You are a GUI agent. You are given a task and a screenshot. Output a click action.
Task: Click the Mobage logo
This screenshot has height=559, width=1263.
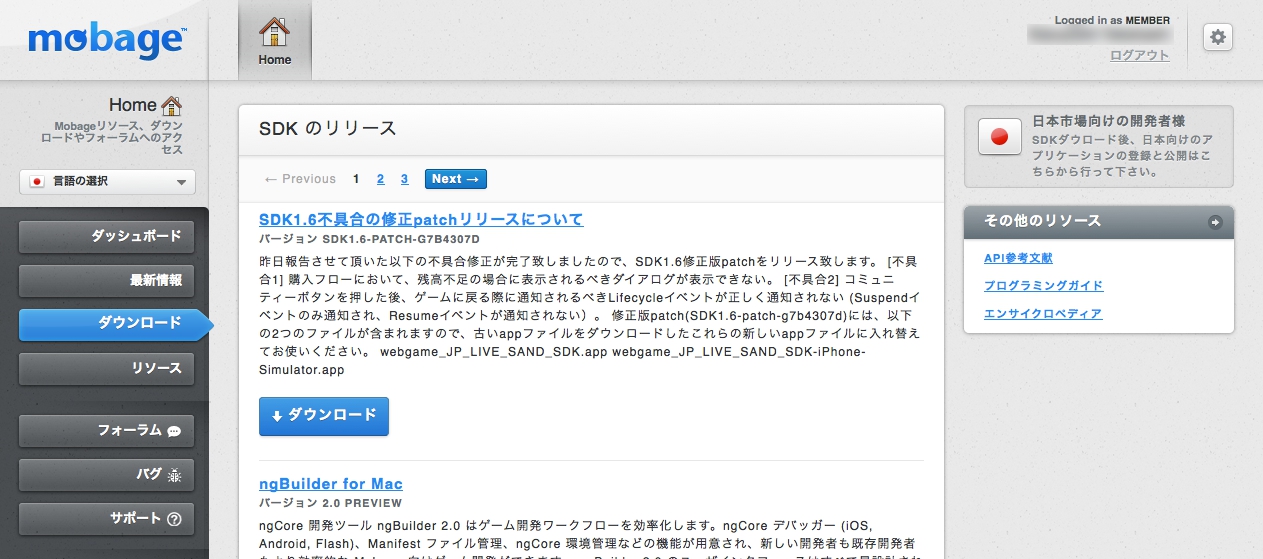[107, 41]
